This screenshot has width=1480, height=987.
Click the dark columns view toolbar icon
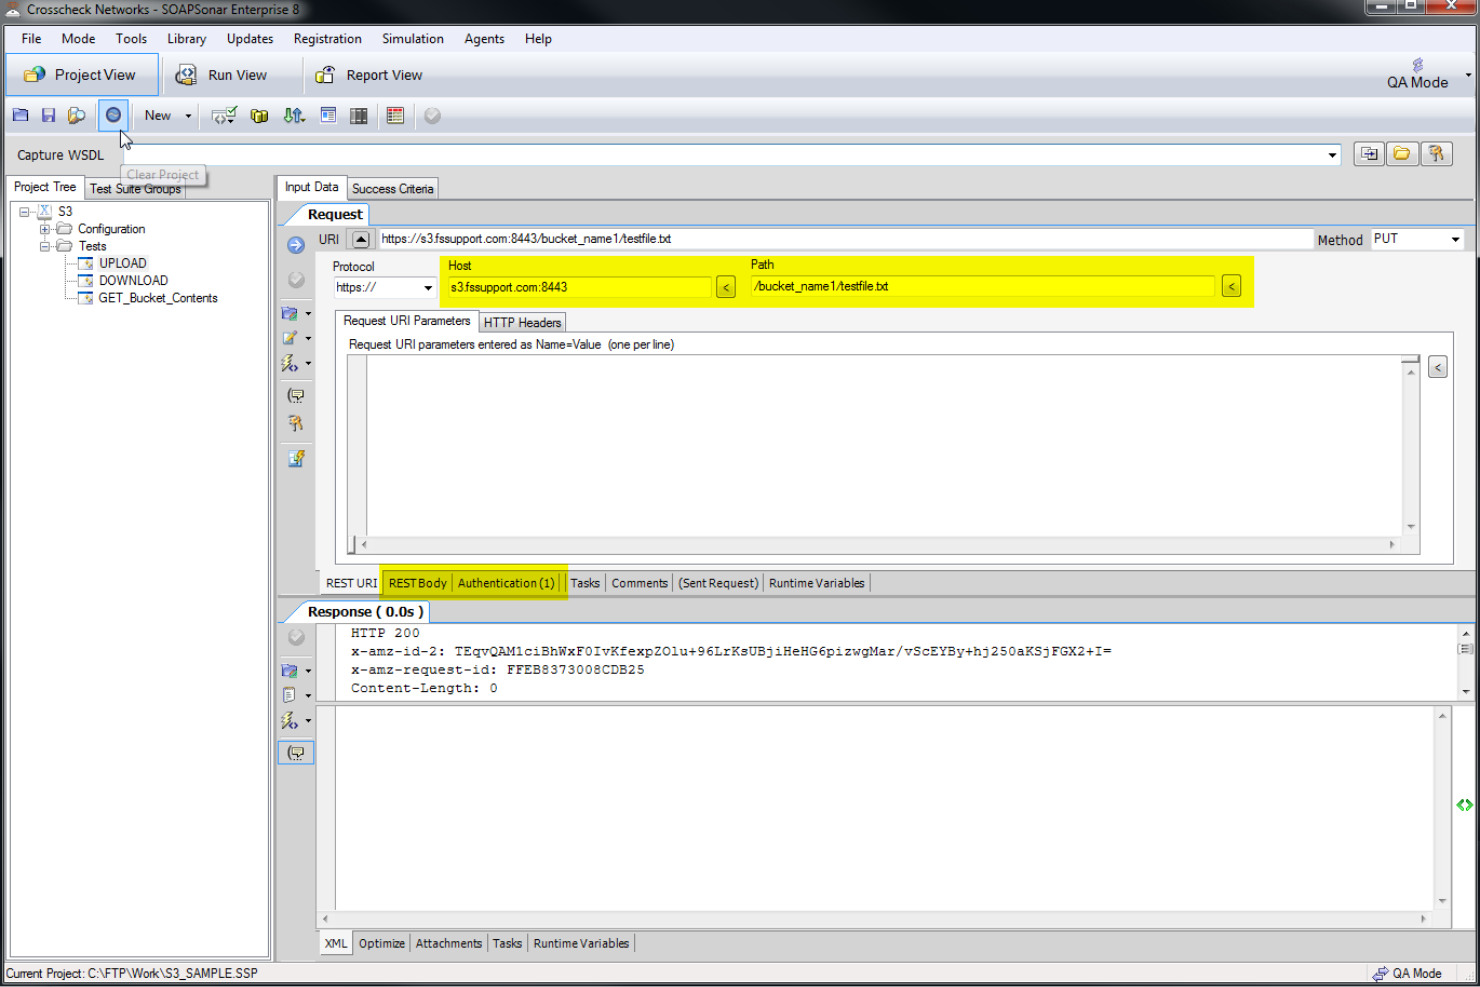point(359,116)
